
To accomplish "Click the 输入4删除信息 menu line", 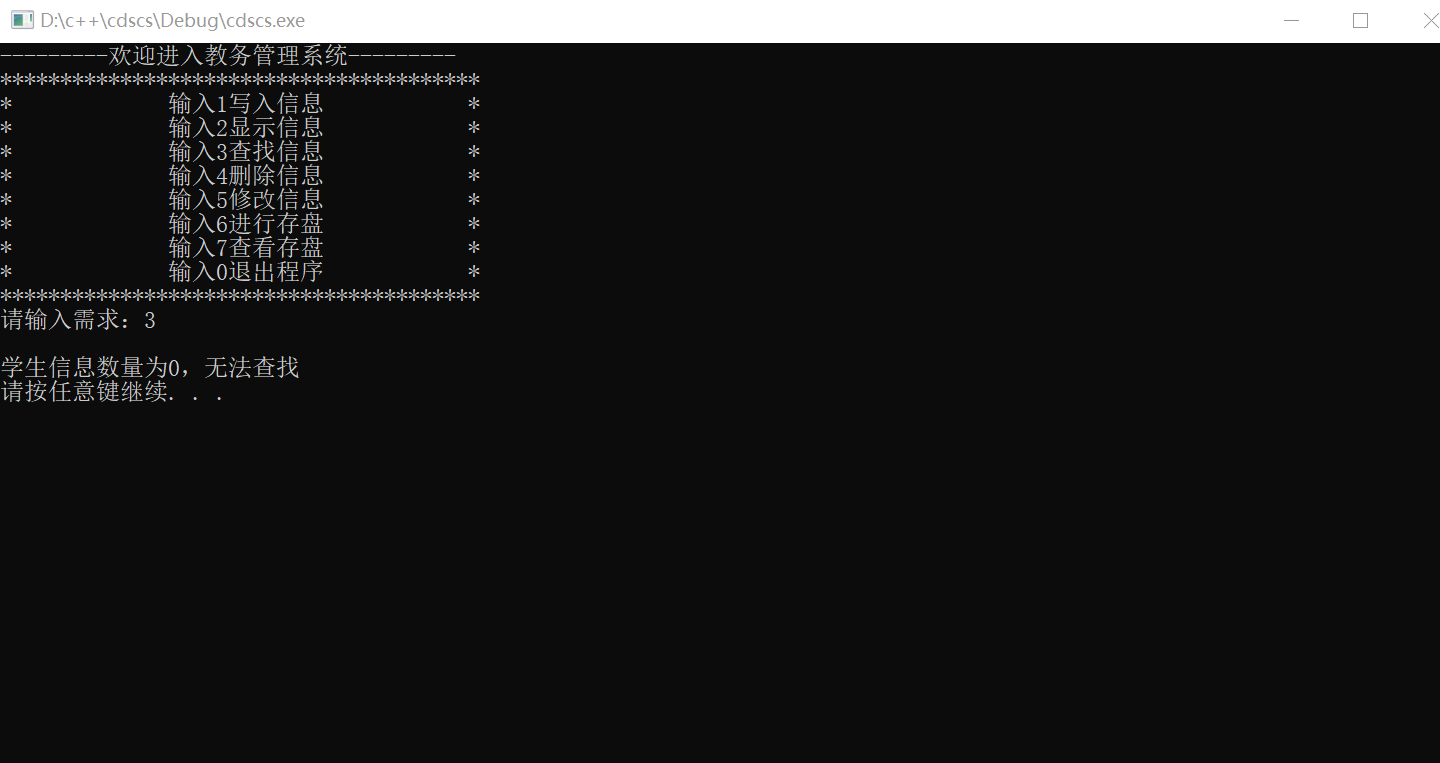I will coord(246,176).
